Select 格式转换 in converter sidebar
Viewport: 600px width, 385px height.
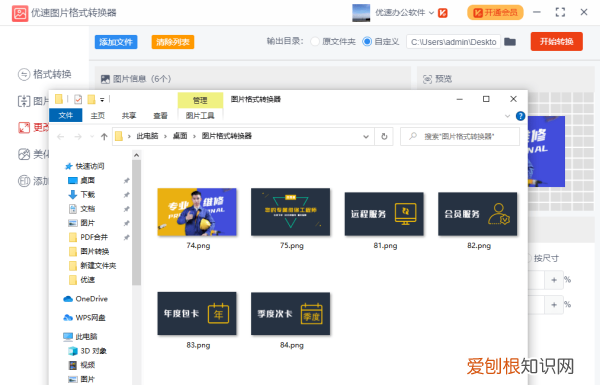[45, 74]
